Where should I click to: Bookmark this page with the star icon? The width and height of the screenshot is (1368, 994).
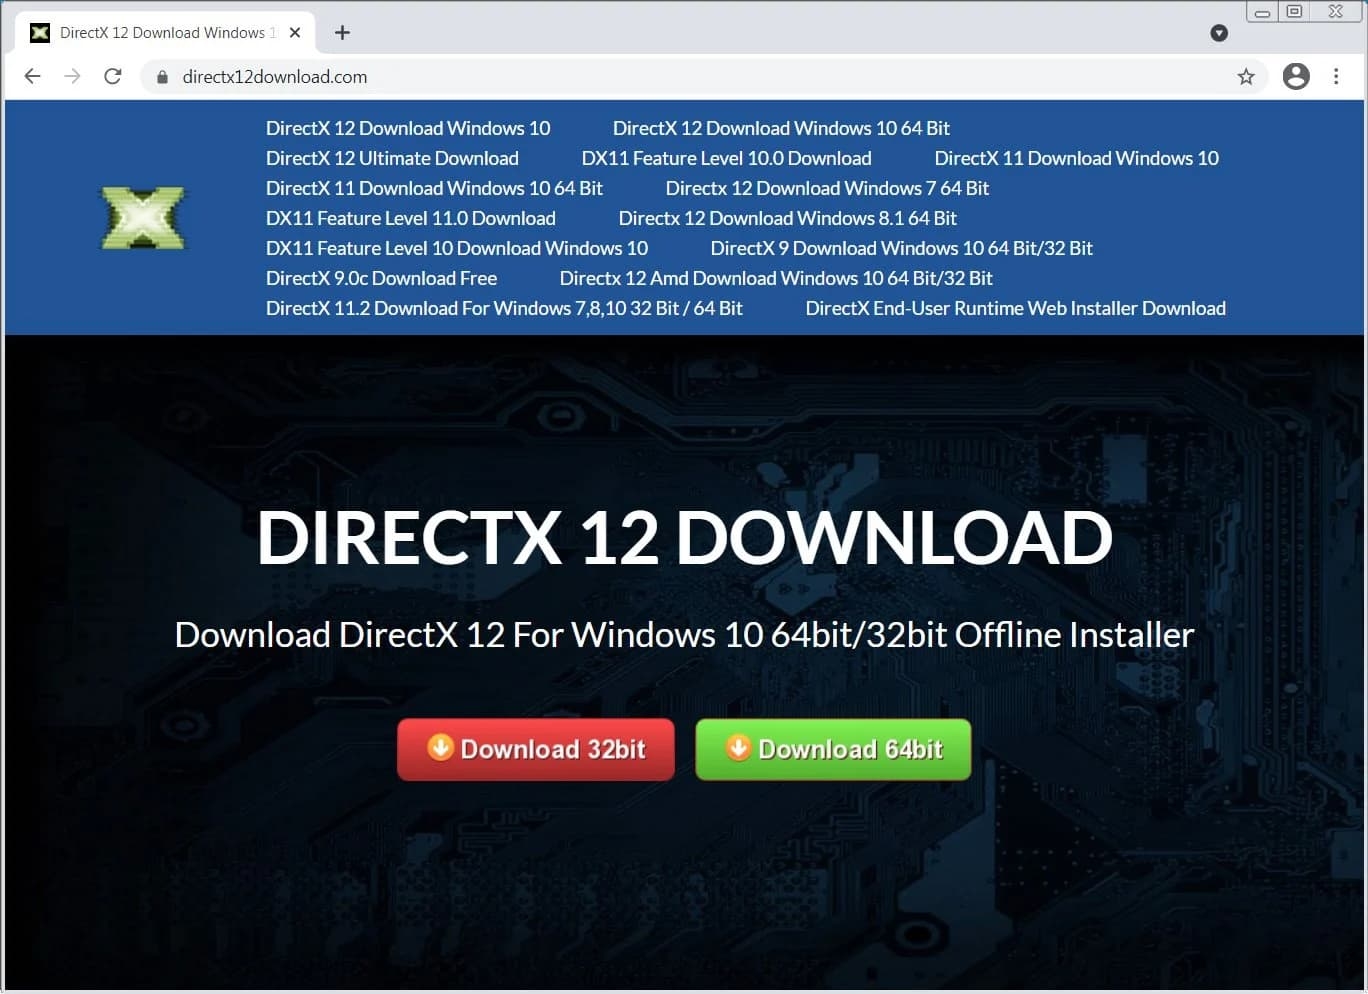pos(1246,77)
